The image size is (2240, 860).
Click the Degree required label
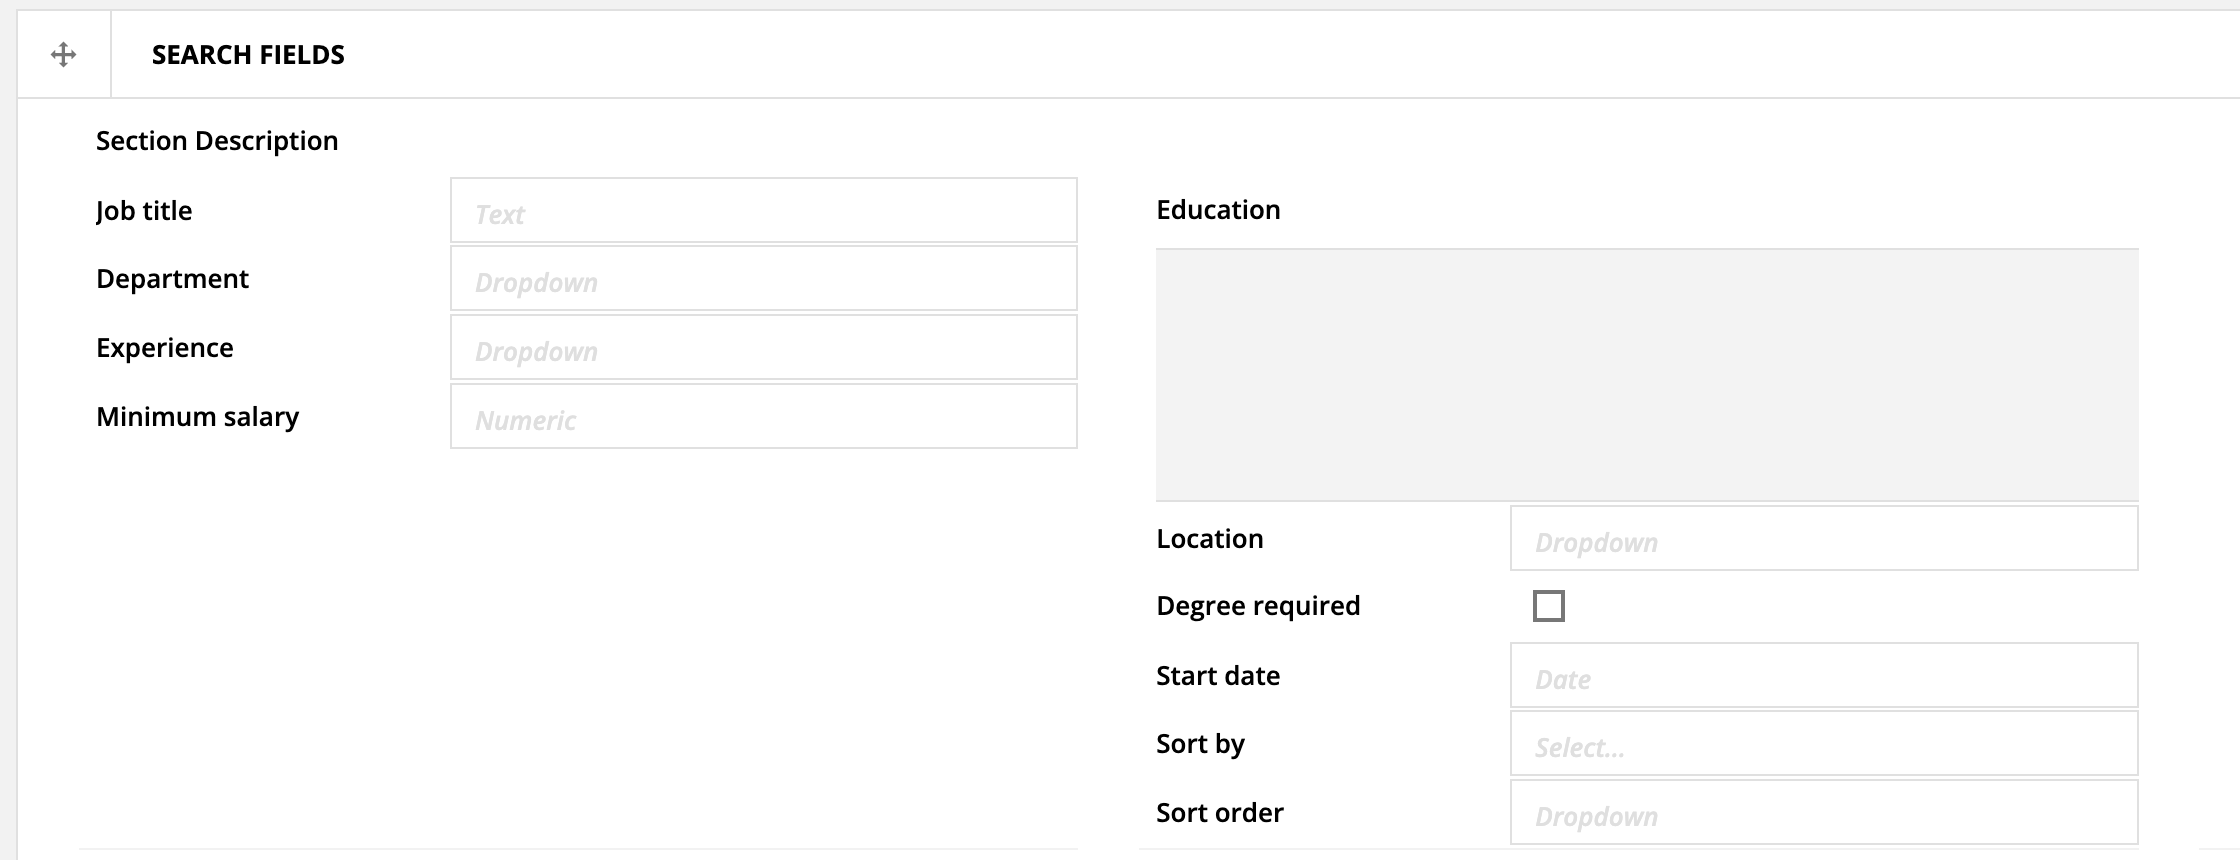click(x=1258, y=606)
